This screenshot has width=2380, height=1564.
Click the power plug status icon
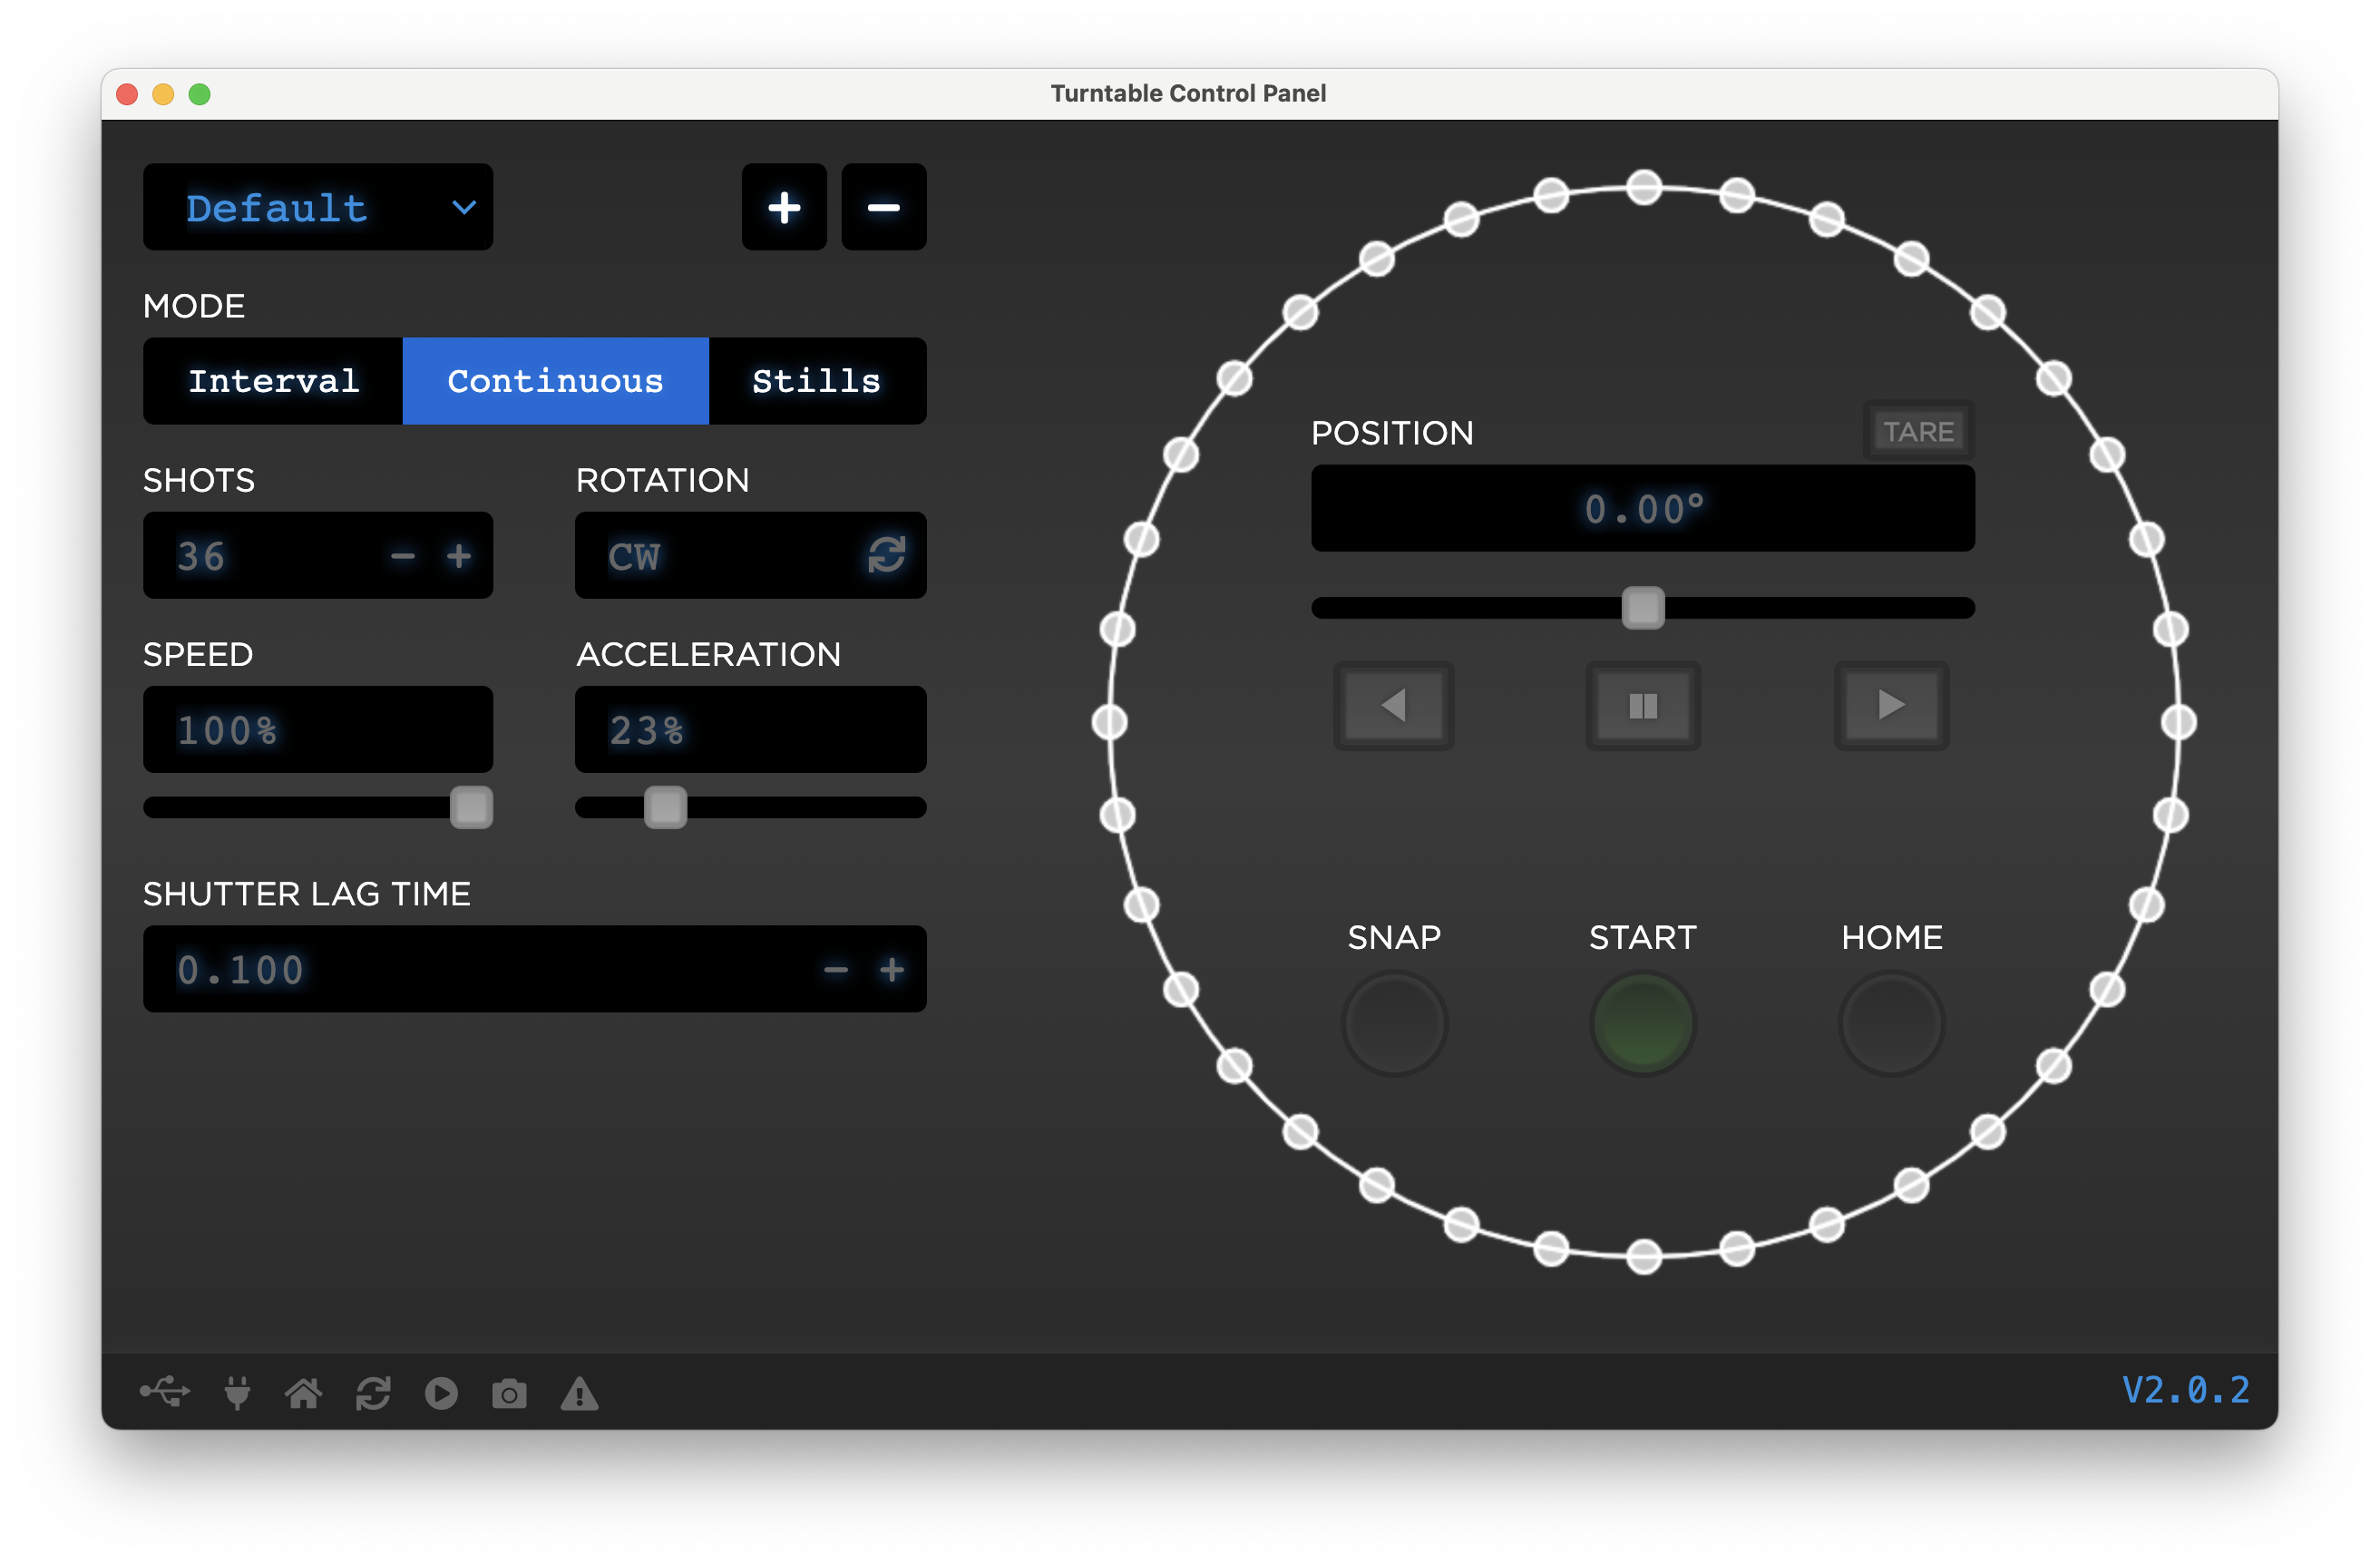tap(237, 1392)
